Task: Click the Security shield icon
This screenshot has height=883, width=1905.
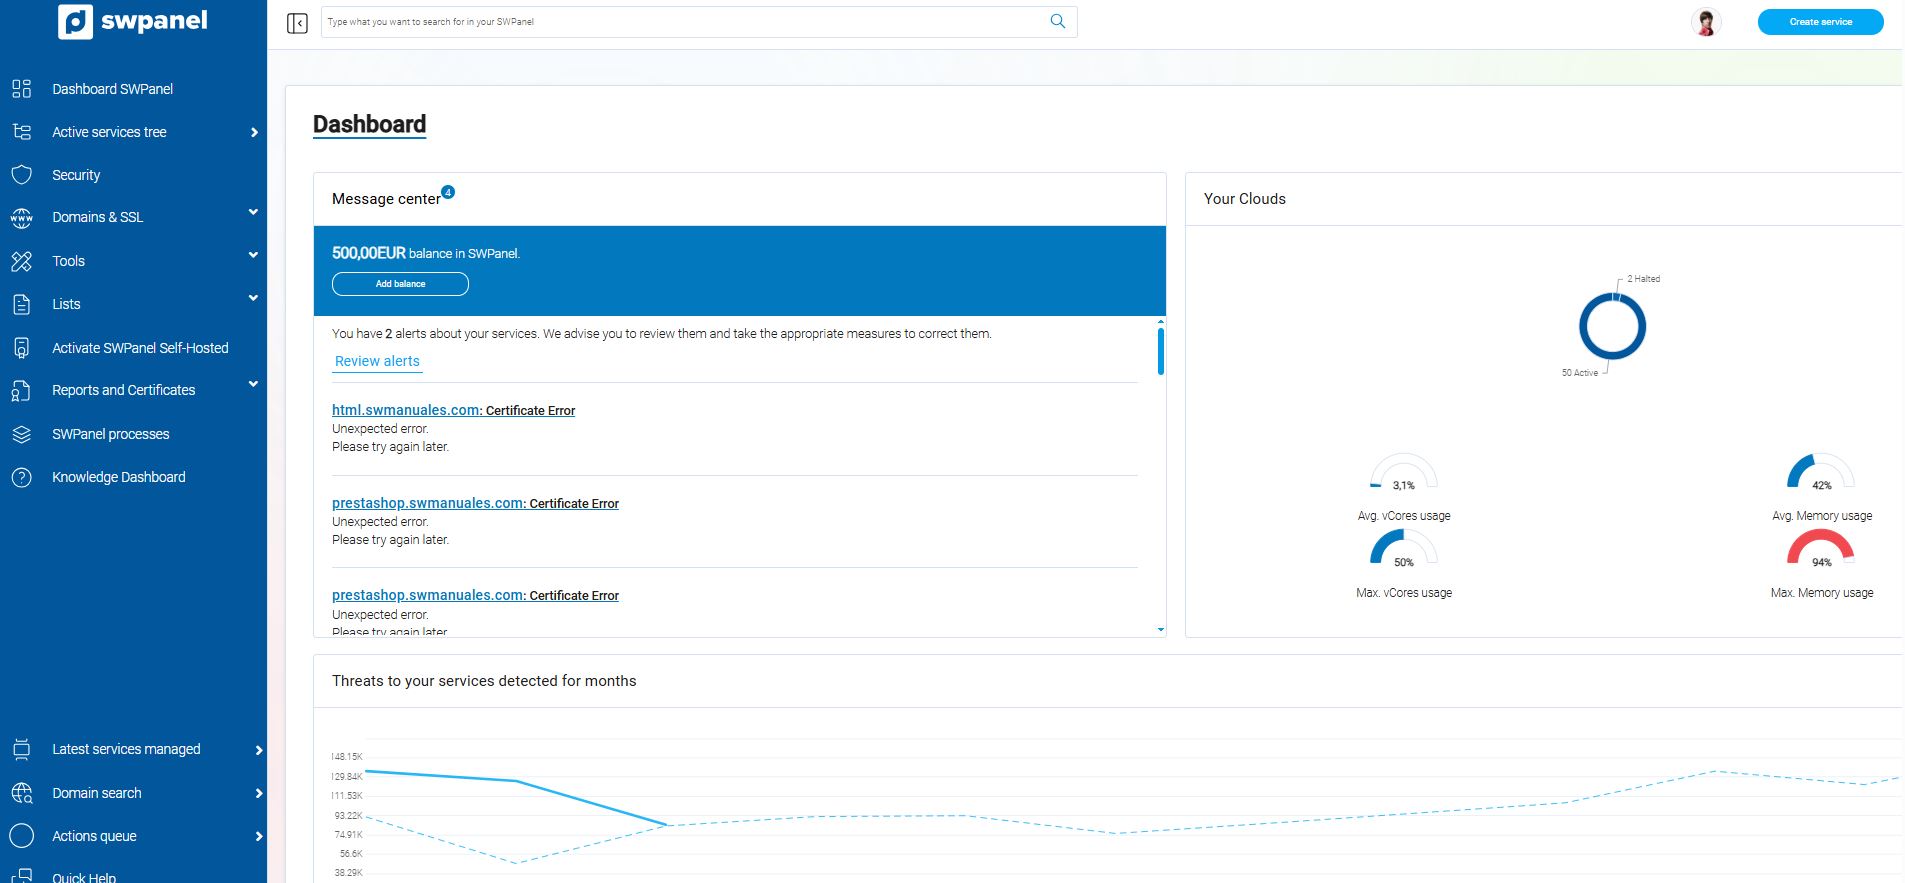Action: click(21, 175)
